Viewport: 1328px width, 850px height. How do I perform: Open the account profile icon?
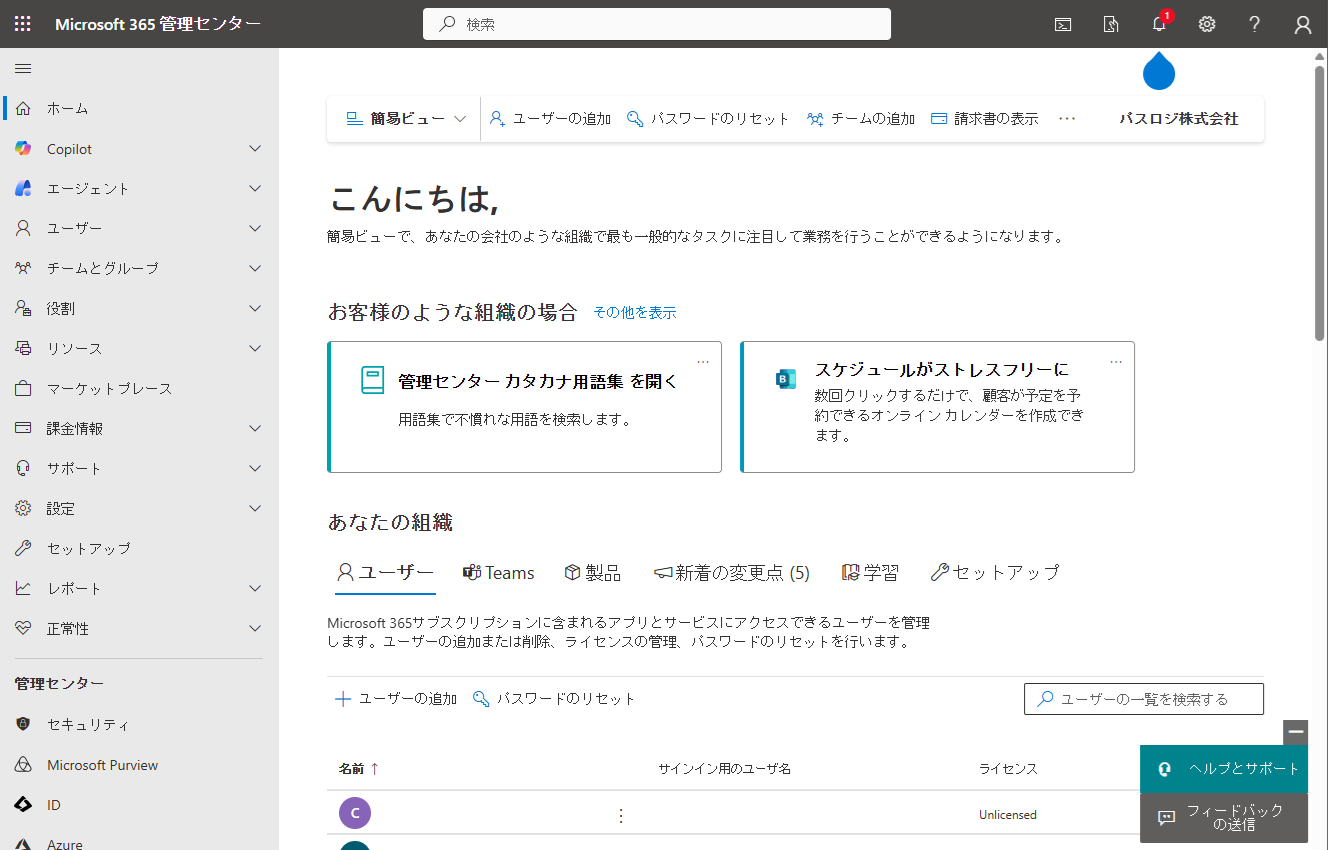coord(1303,24)
